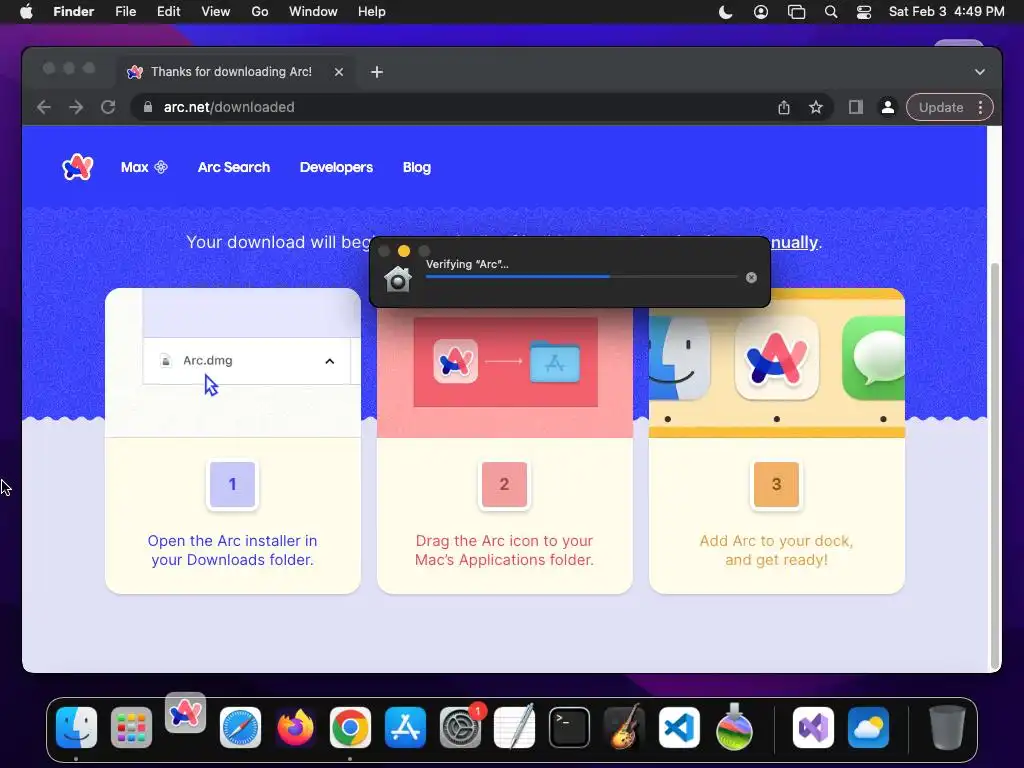Open the Trash in the Dock
Viewport: 1024px width, 768px height.
coord(947,727)
